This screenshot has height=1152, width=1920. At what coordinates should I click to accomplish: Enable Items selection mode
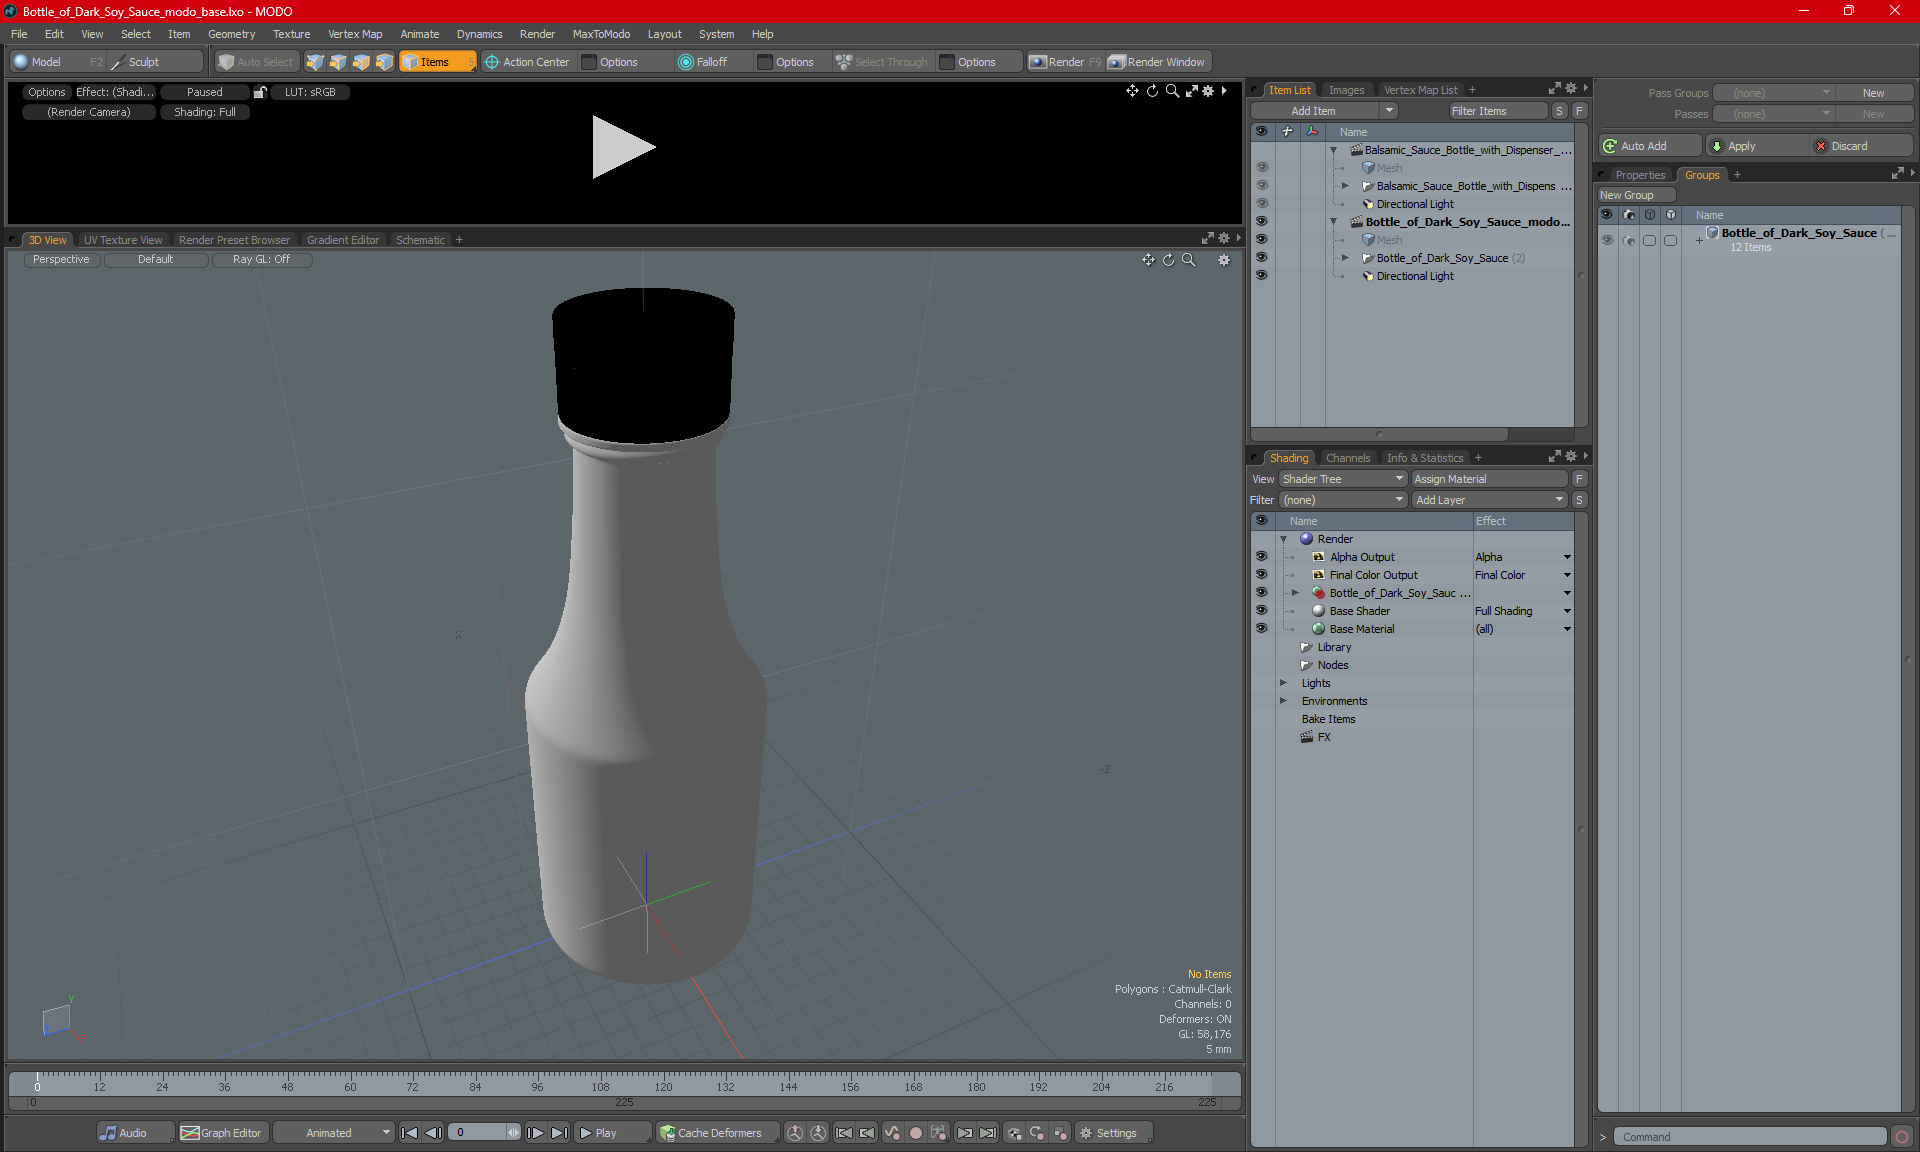tap(437, 62)
